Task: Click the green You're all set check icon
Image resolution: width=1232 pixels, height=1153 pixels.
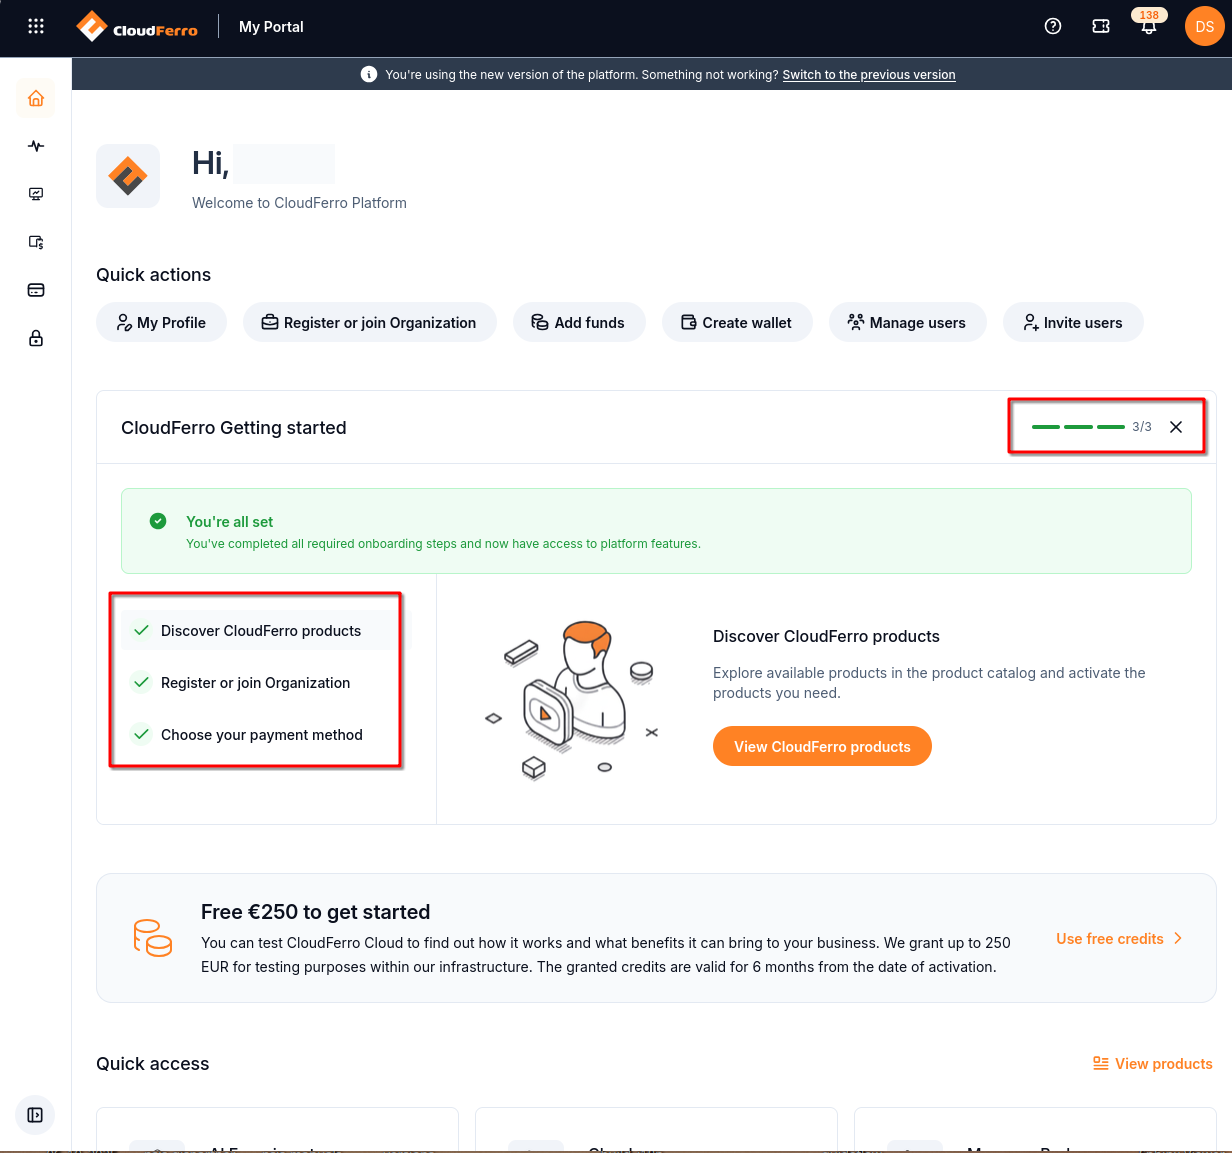Action: [158, 521]
